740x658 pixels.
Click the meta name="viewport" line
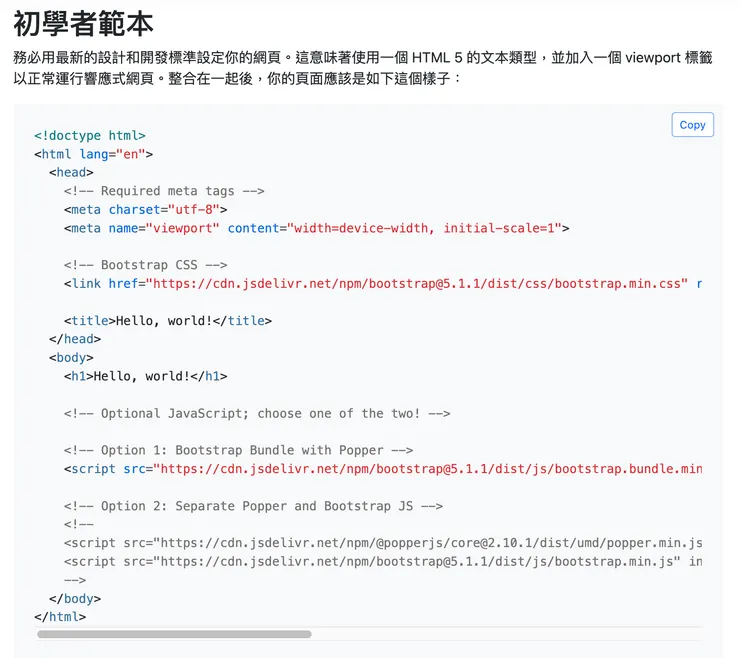coord(317,228)
